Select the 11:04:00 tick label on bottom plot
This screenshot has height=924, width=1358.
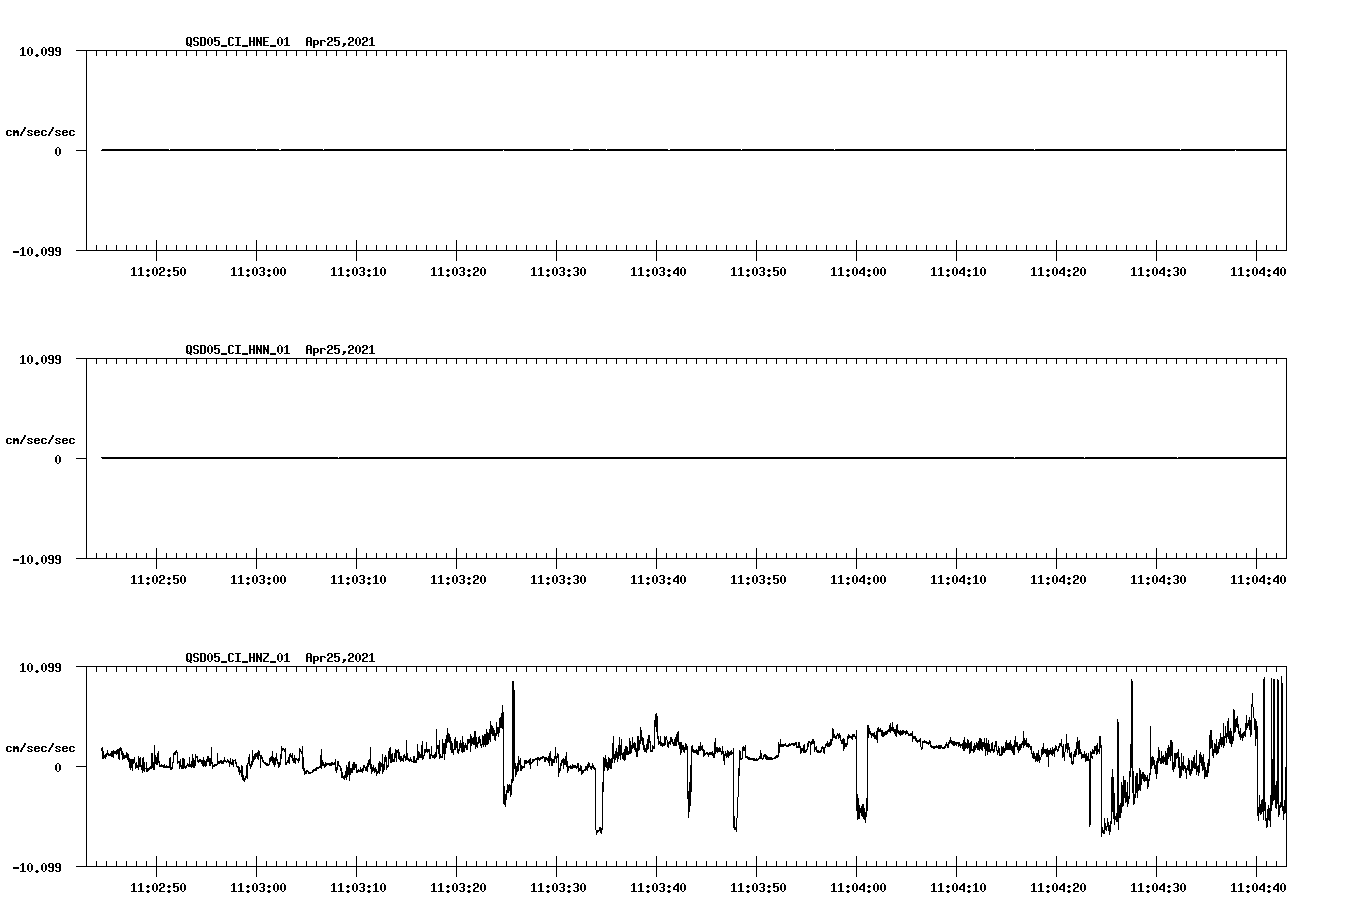(x=859, y=885)
